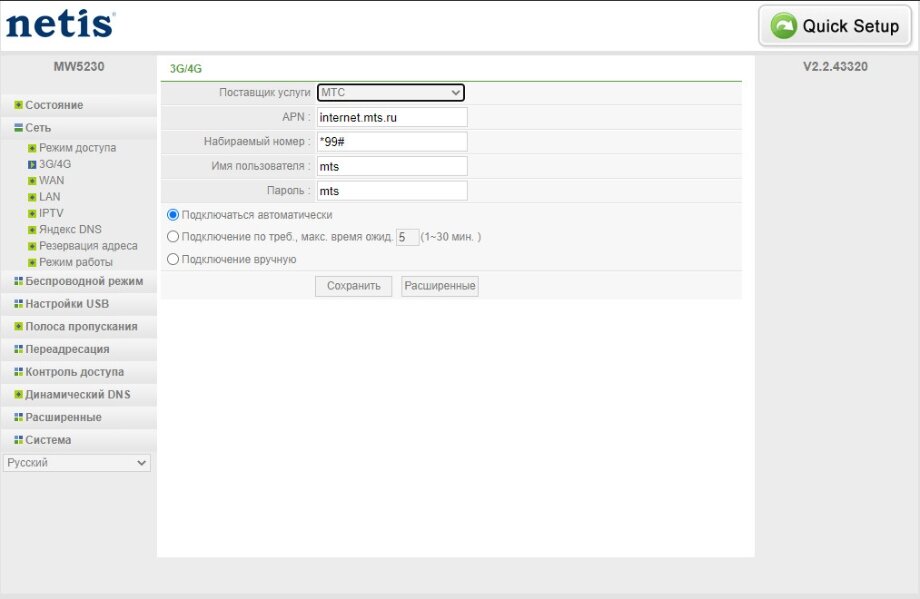This screenshot has width=920, height=599.
Task: Open Расширенные menu in sidebar
Action: click(63, 417)
